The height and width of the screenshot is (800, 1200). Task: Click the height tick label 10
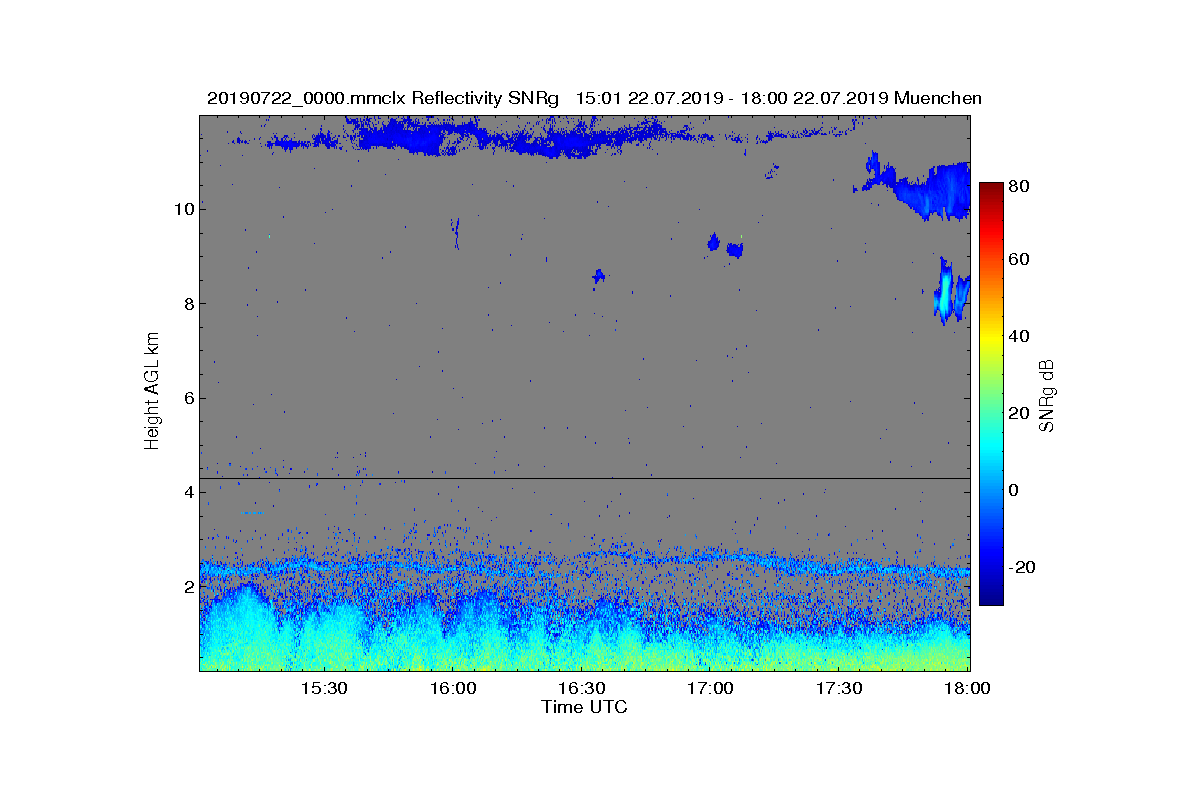click(x=182, y=209)
